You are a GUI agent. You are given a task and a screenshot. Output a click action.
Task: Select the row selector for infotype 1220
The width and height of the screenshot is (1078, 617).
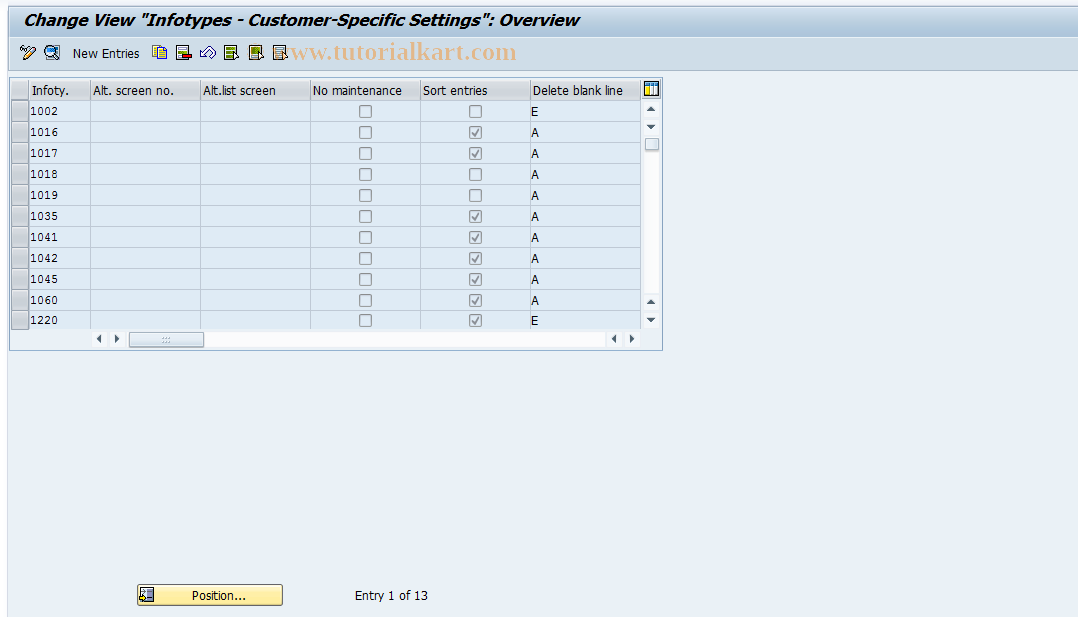[x=19, y=321]
